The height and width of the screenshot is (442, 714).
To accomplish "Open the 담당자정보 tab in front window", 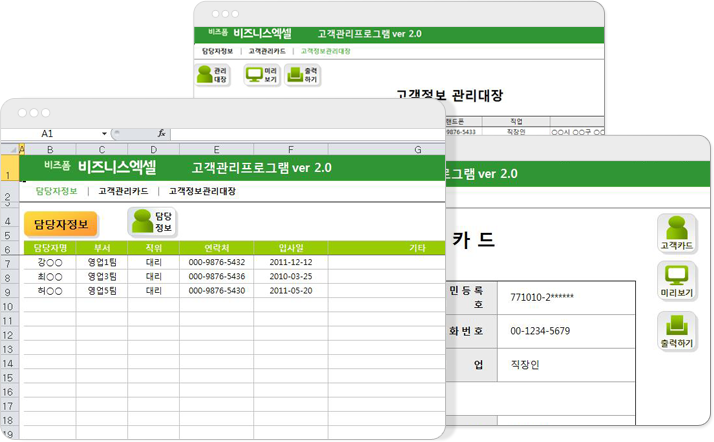I will coord(56,191).
